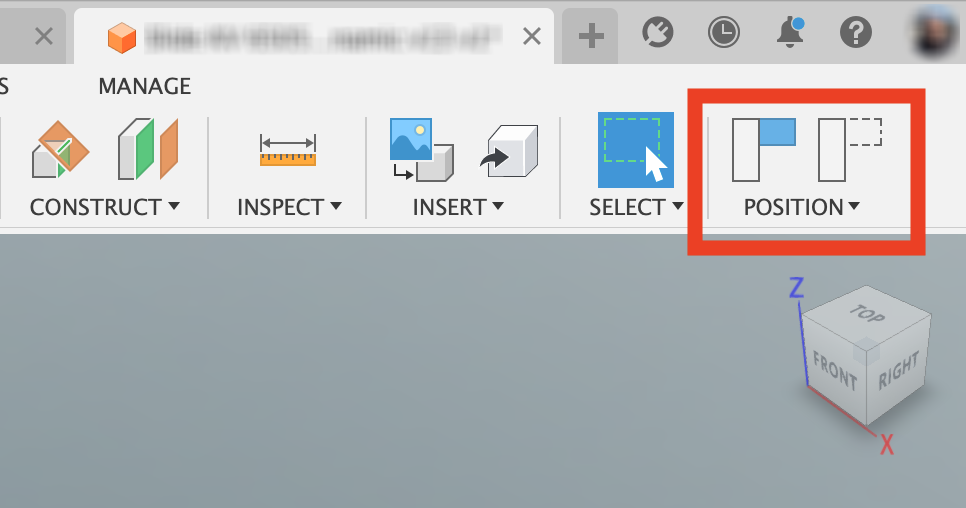Activate the blue Select tool icon
The image size is (966, 508).
coord(636,150)
